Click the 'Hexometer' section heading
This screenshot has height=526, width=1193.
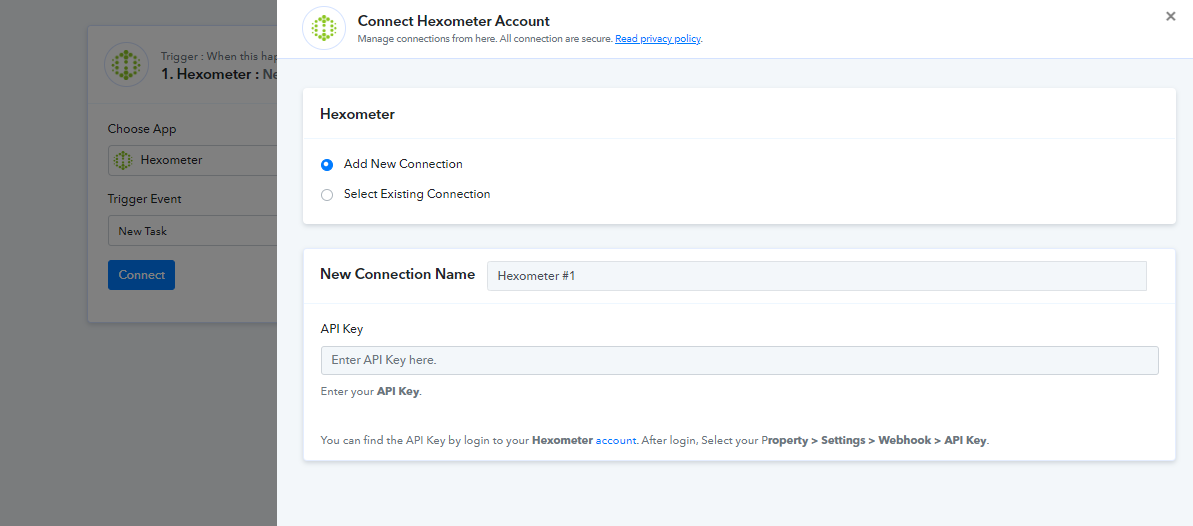tap(358, 114)
